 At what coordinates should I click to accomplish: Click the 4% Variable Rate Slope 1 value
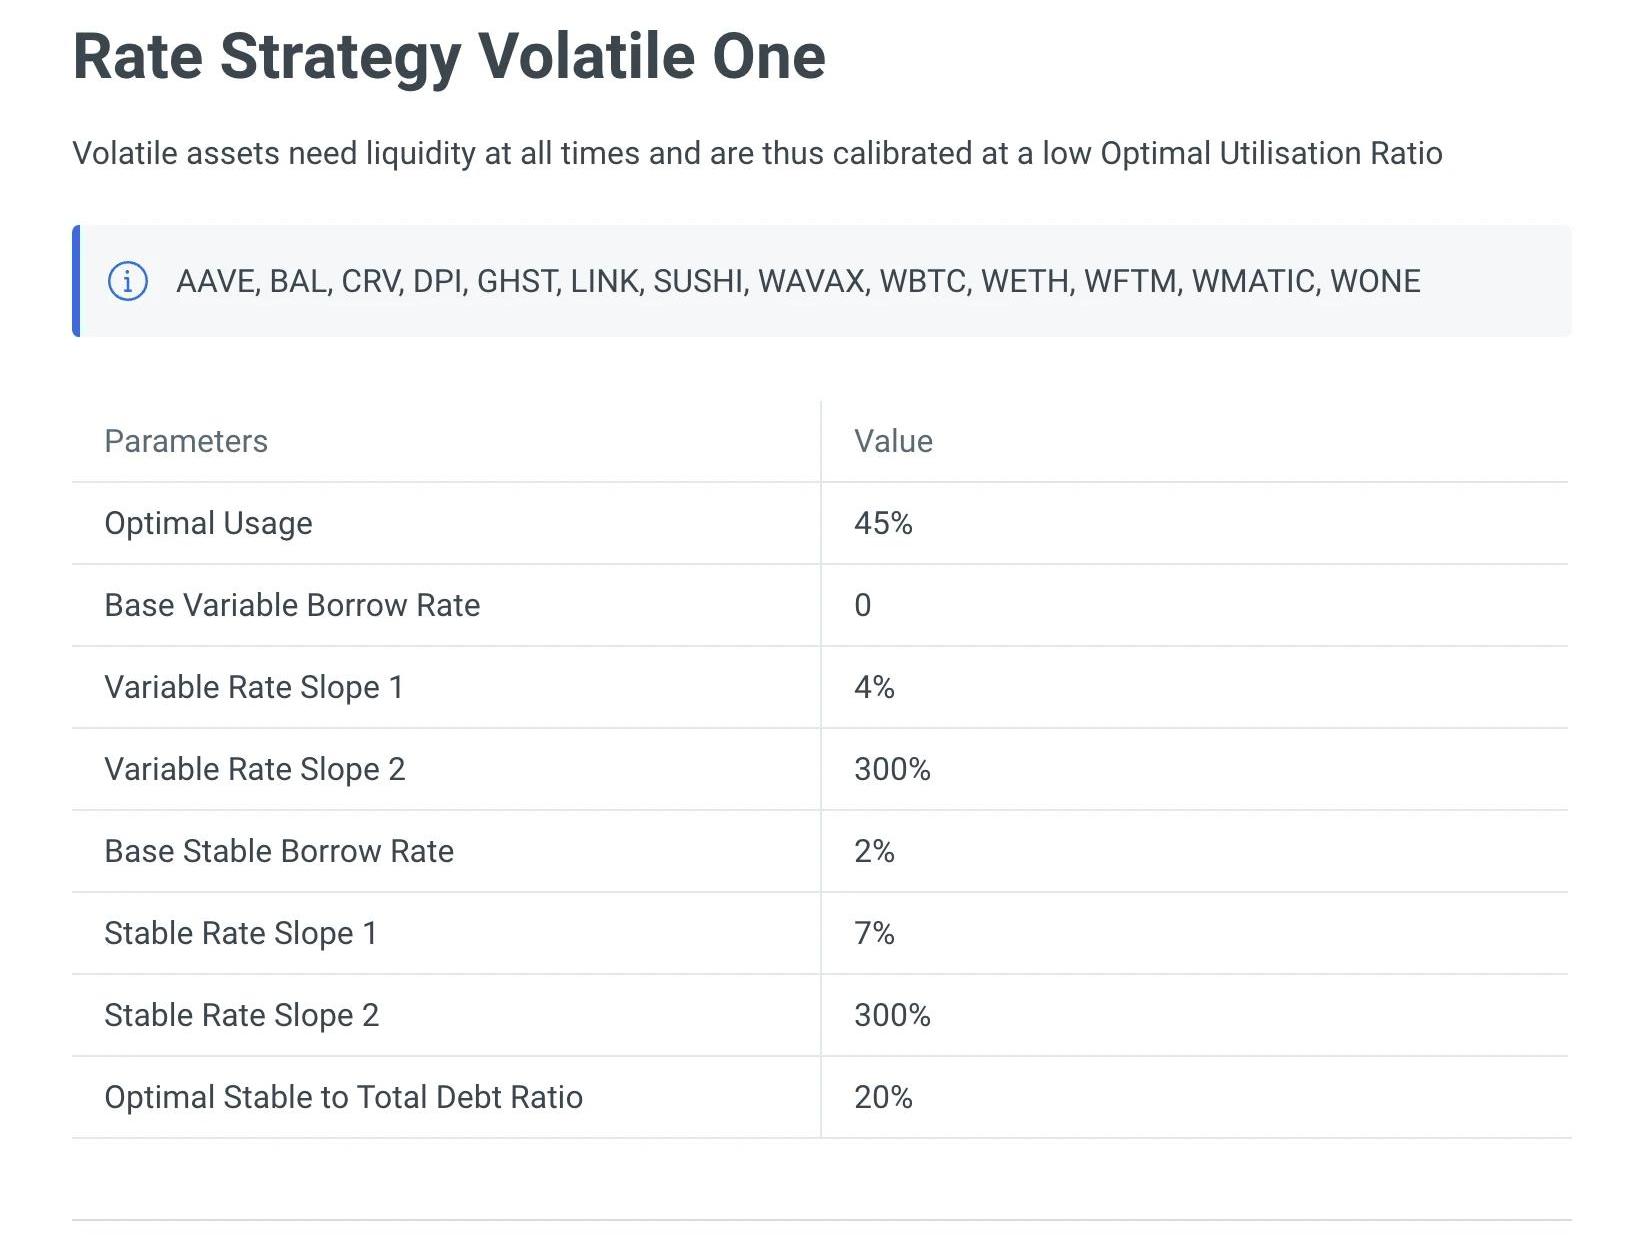(x=874, y=687)
